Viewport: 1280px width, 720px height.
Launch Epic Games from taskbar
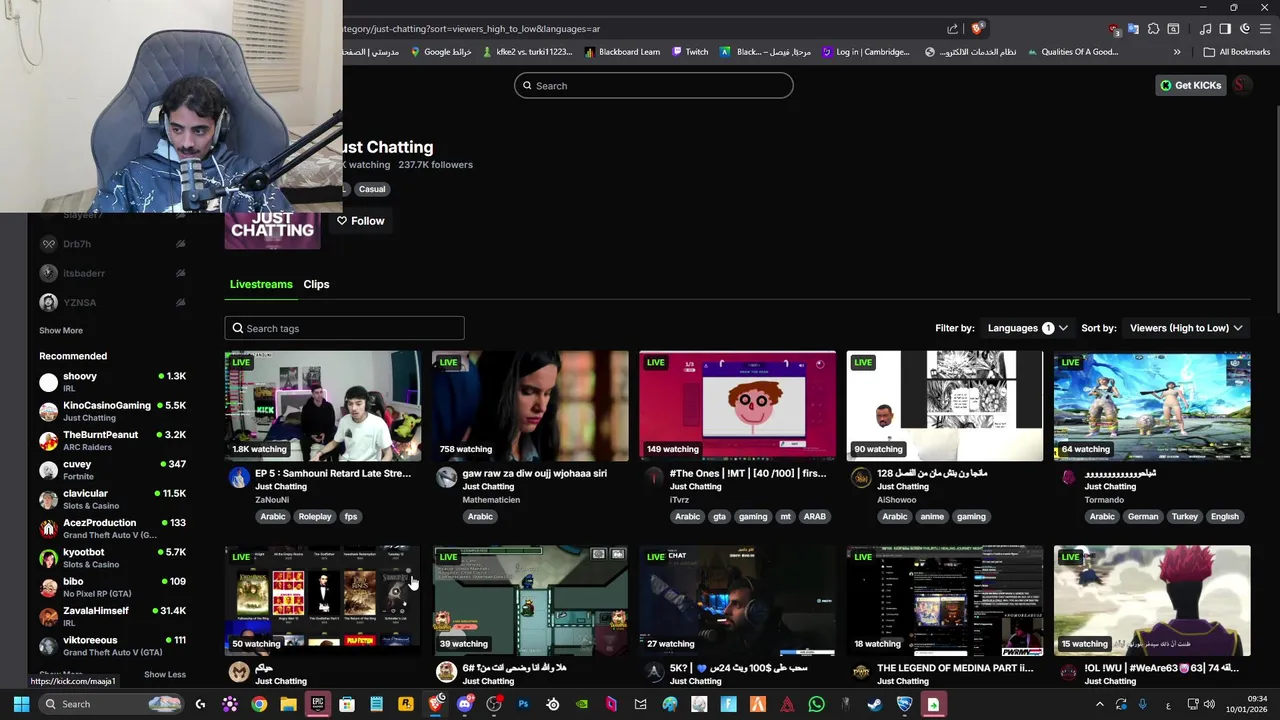tap(317, 704)
